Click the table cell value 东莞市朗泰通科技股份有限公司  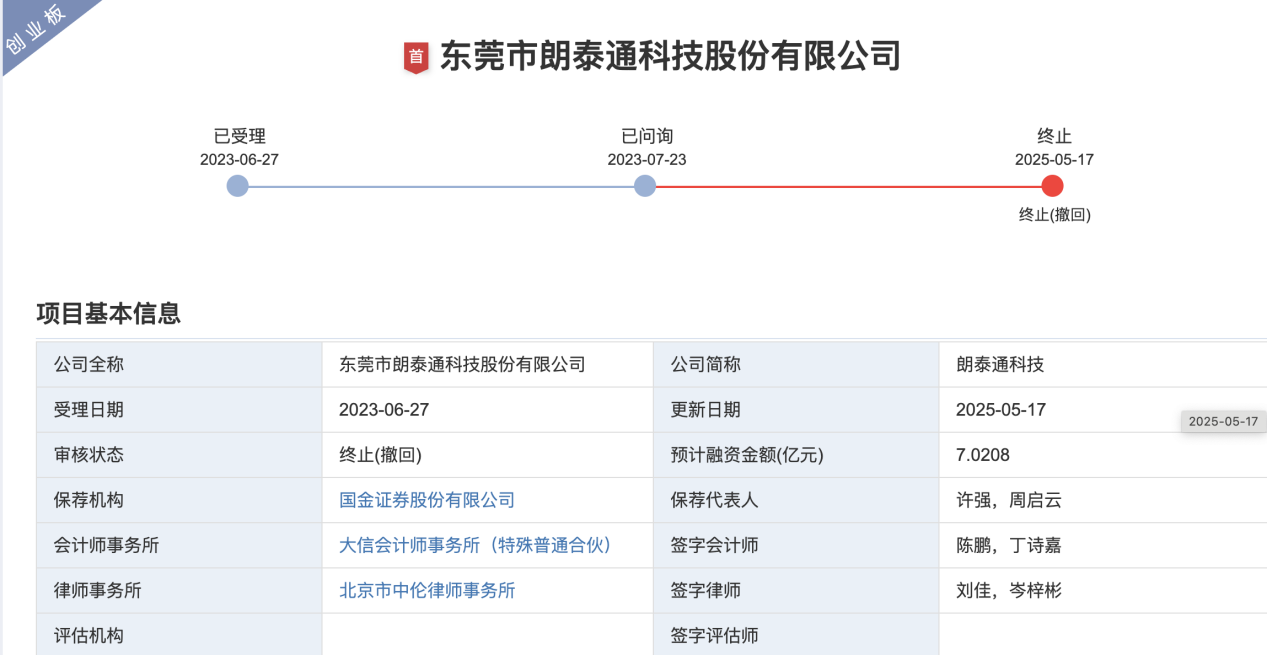[462, 365]
